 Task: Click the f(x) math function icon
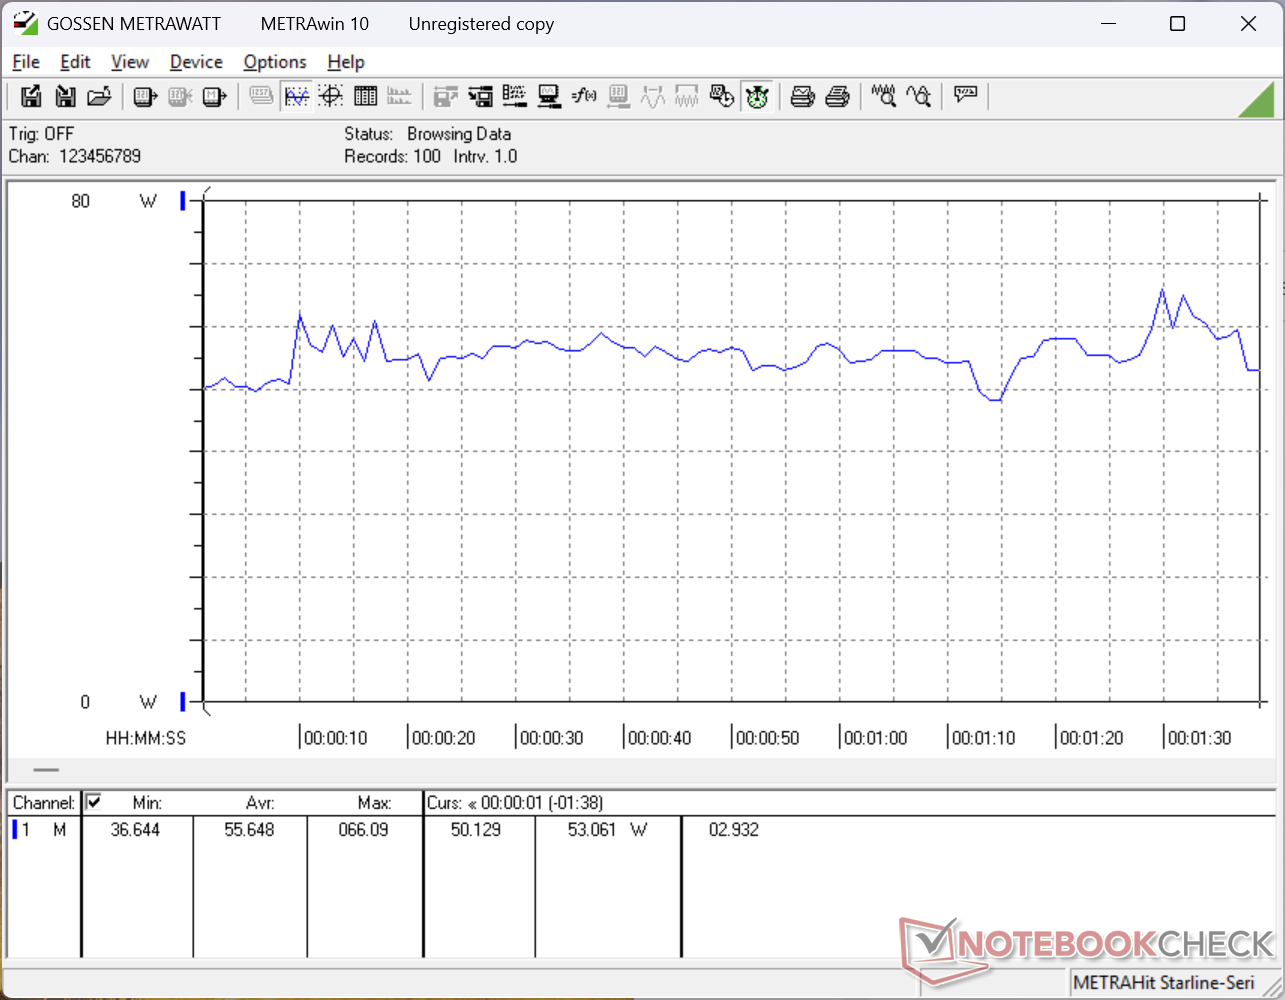point(584,96)
